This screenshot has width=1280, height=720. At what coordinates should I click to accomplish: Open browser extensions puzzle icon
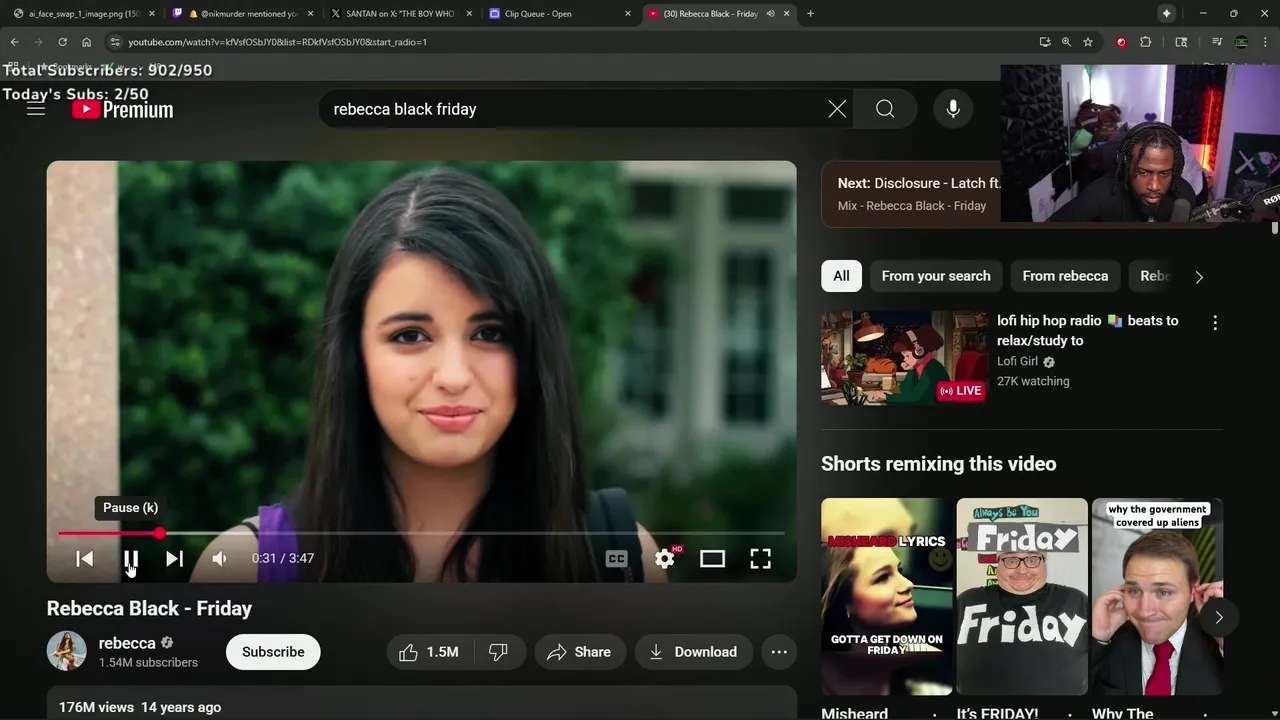click(x=1146, y=42)
